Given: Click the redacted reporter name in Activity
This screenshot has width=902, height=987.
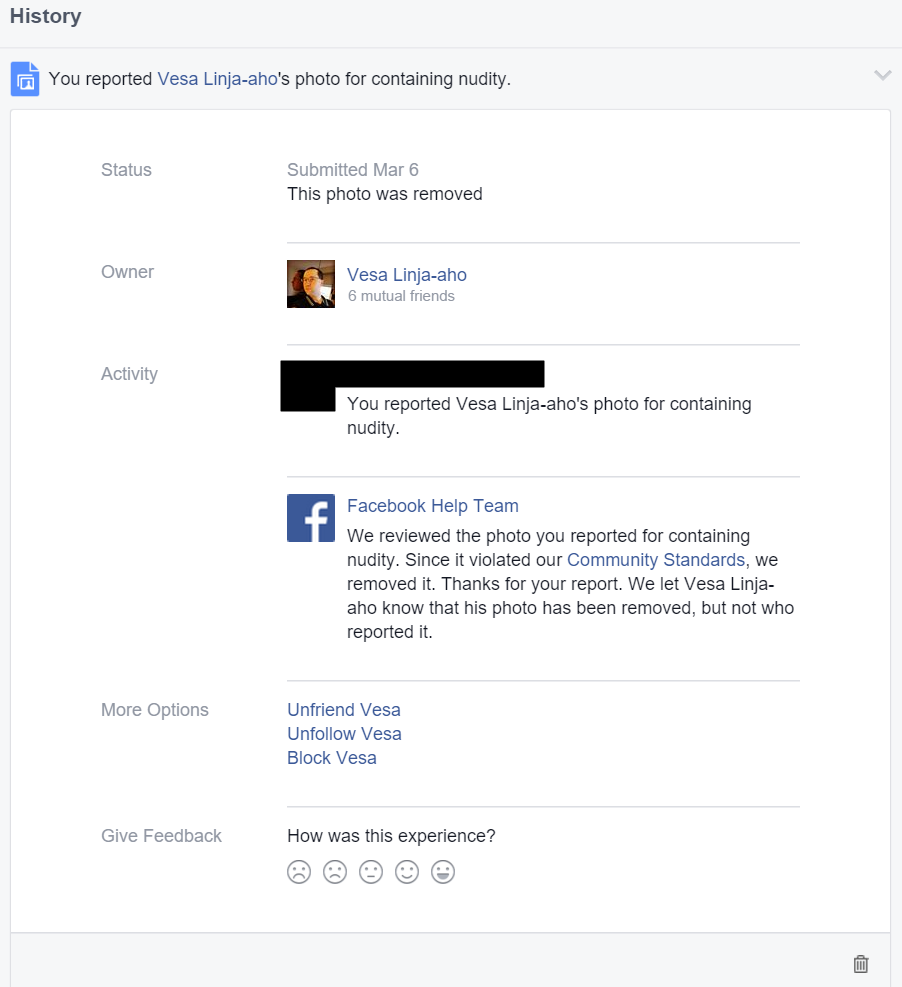Looking at the screenshot, I should (412, 374).
